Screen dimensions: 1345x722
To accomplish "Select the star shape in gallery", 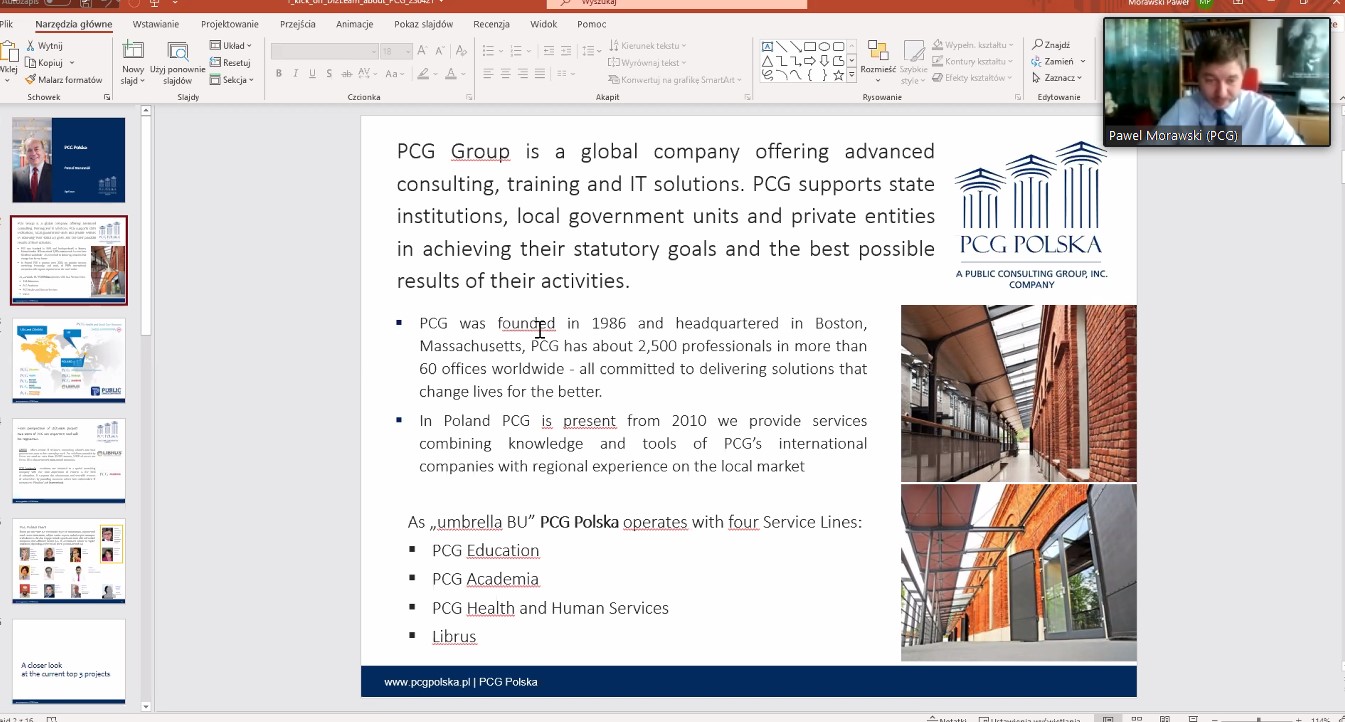I will coord(838,75).
